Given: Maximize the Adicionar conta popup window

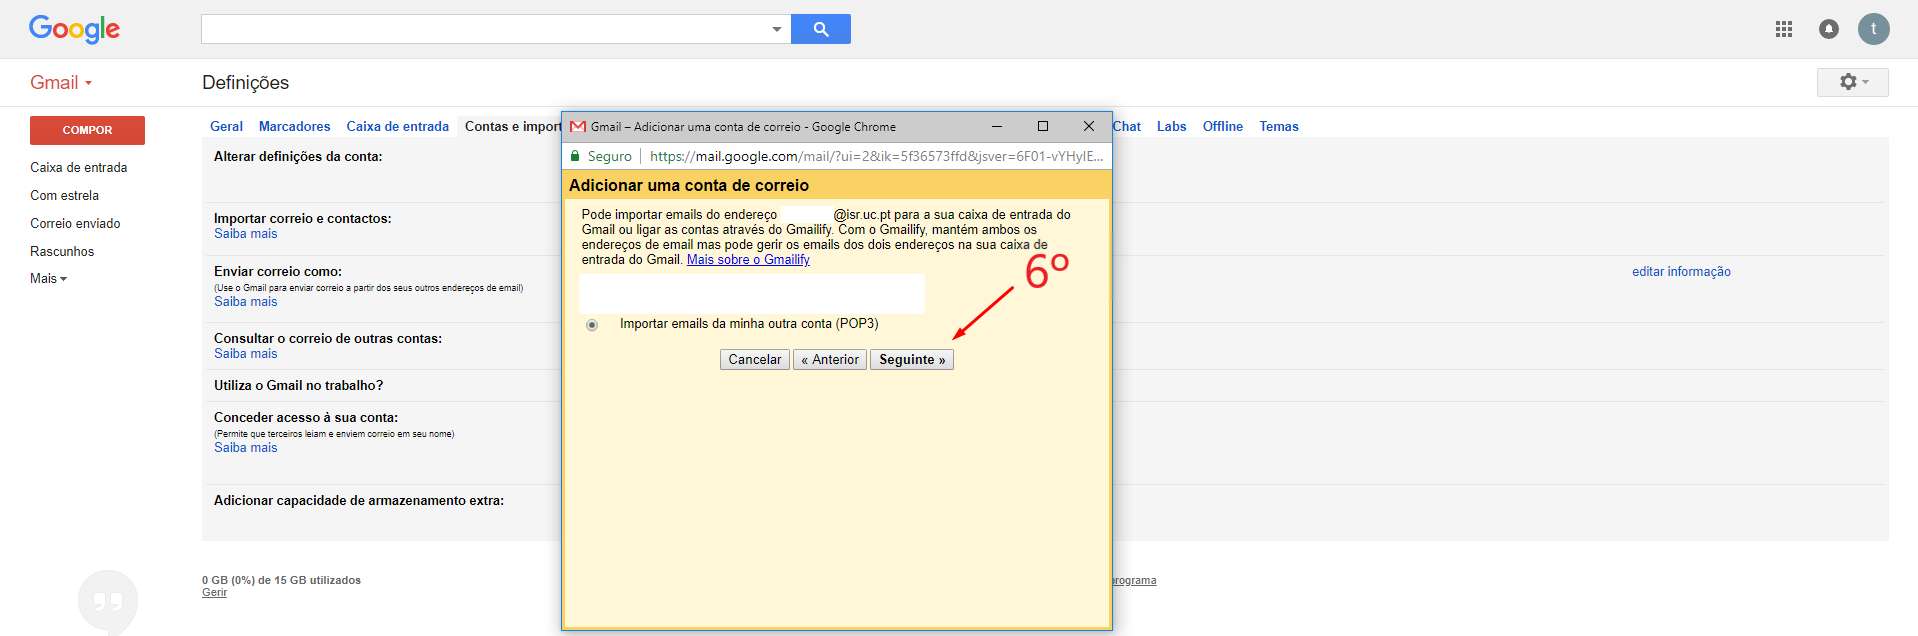Looking at the screenshot, I should coord(1043,126).
